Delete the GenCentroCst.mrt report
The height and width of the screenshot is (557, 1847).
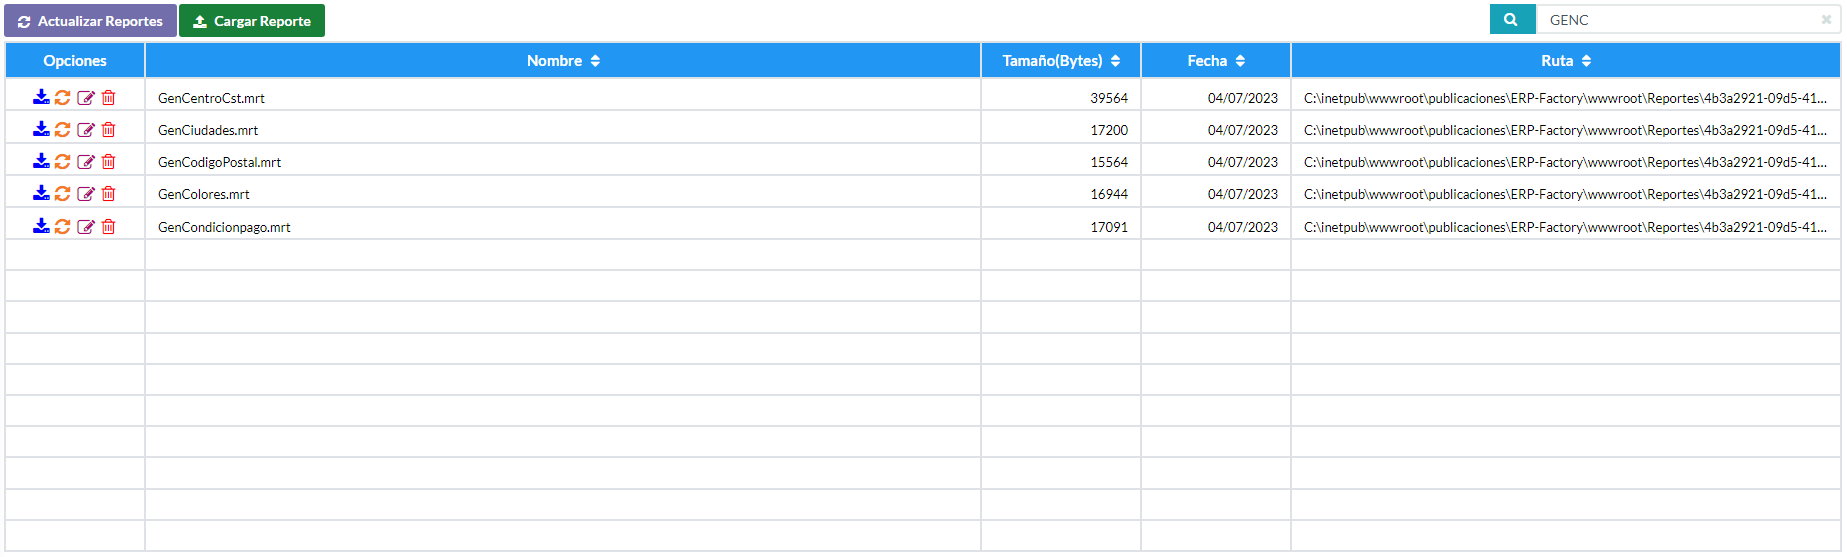108,97
